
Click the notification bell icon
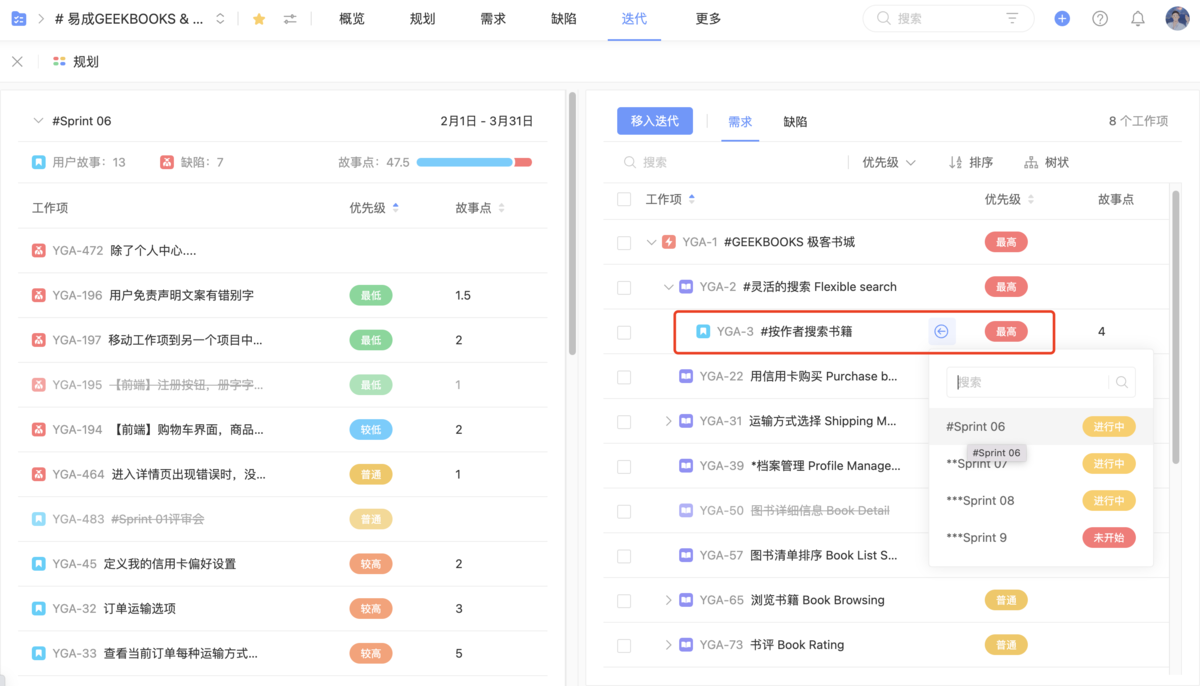pos(1138,18)
